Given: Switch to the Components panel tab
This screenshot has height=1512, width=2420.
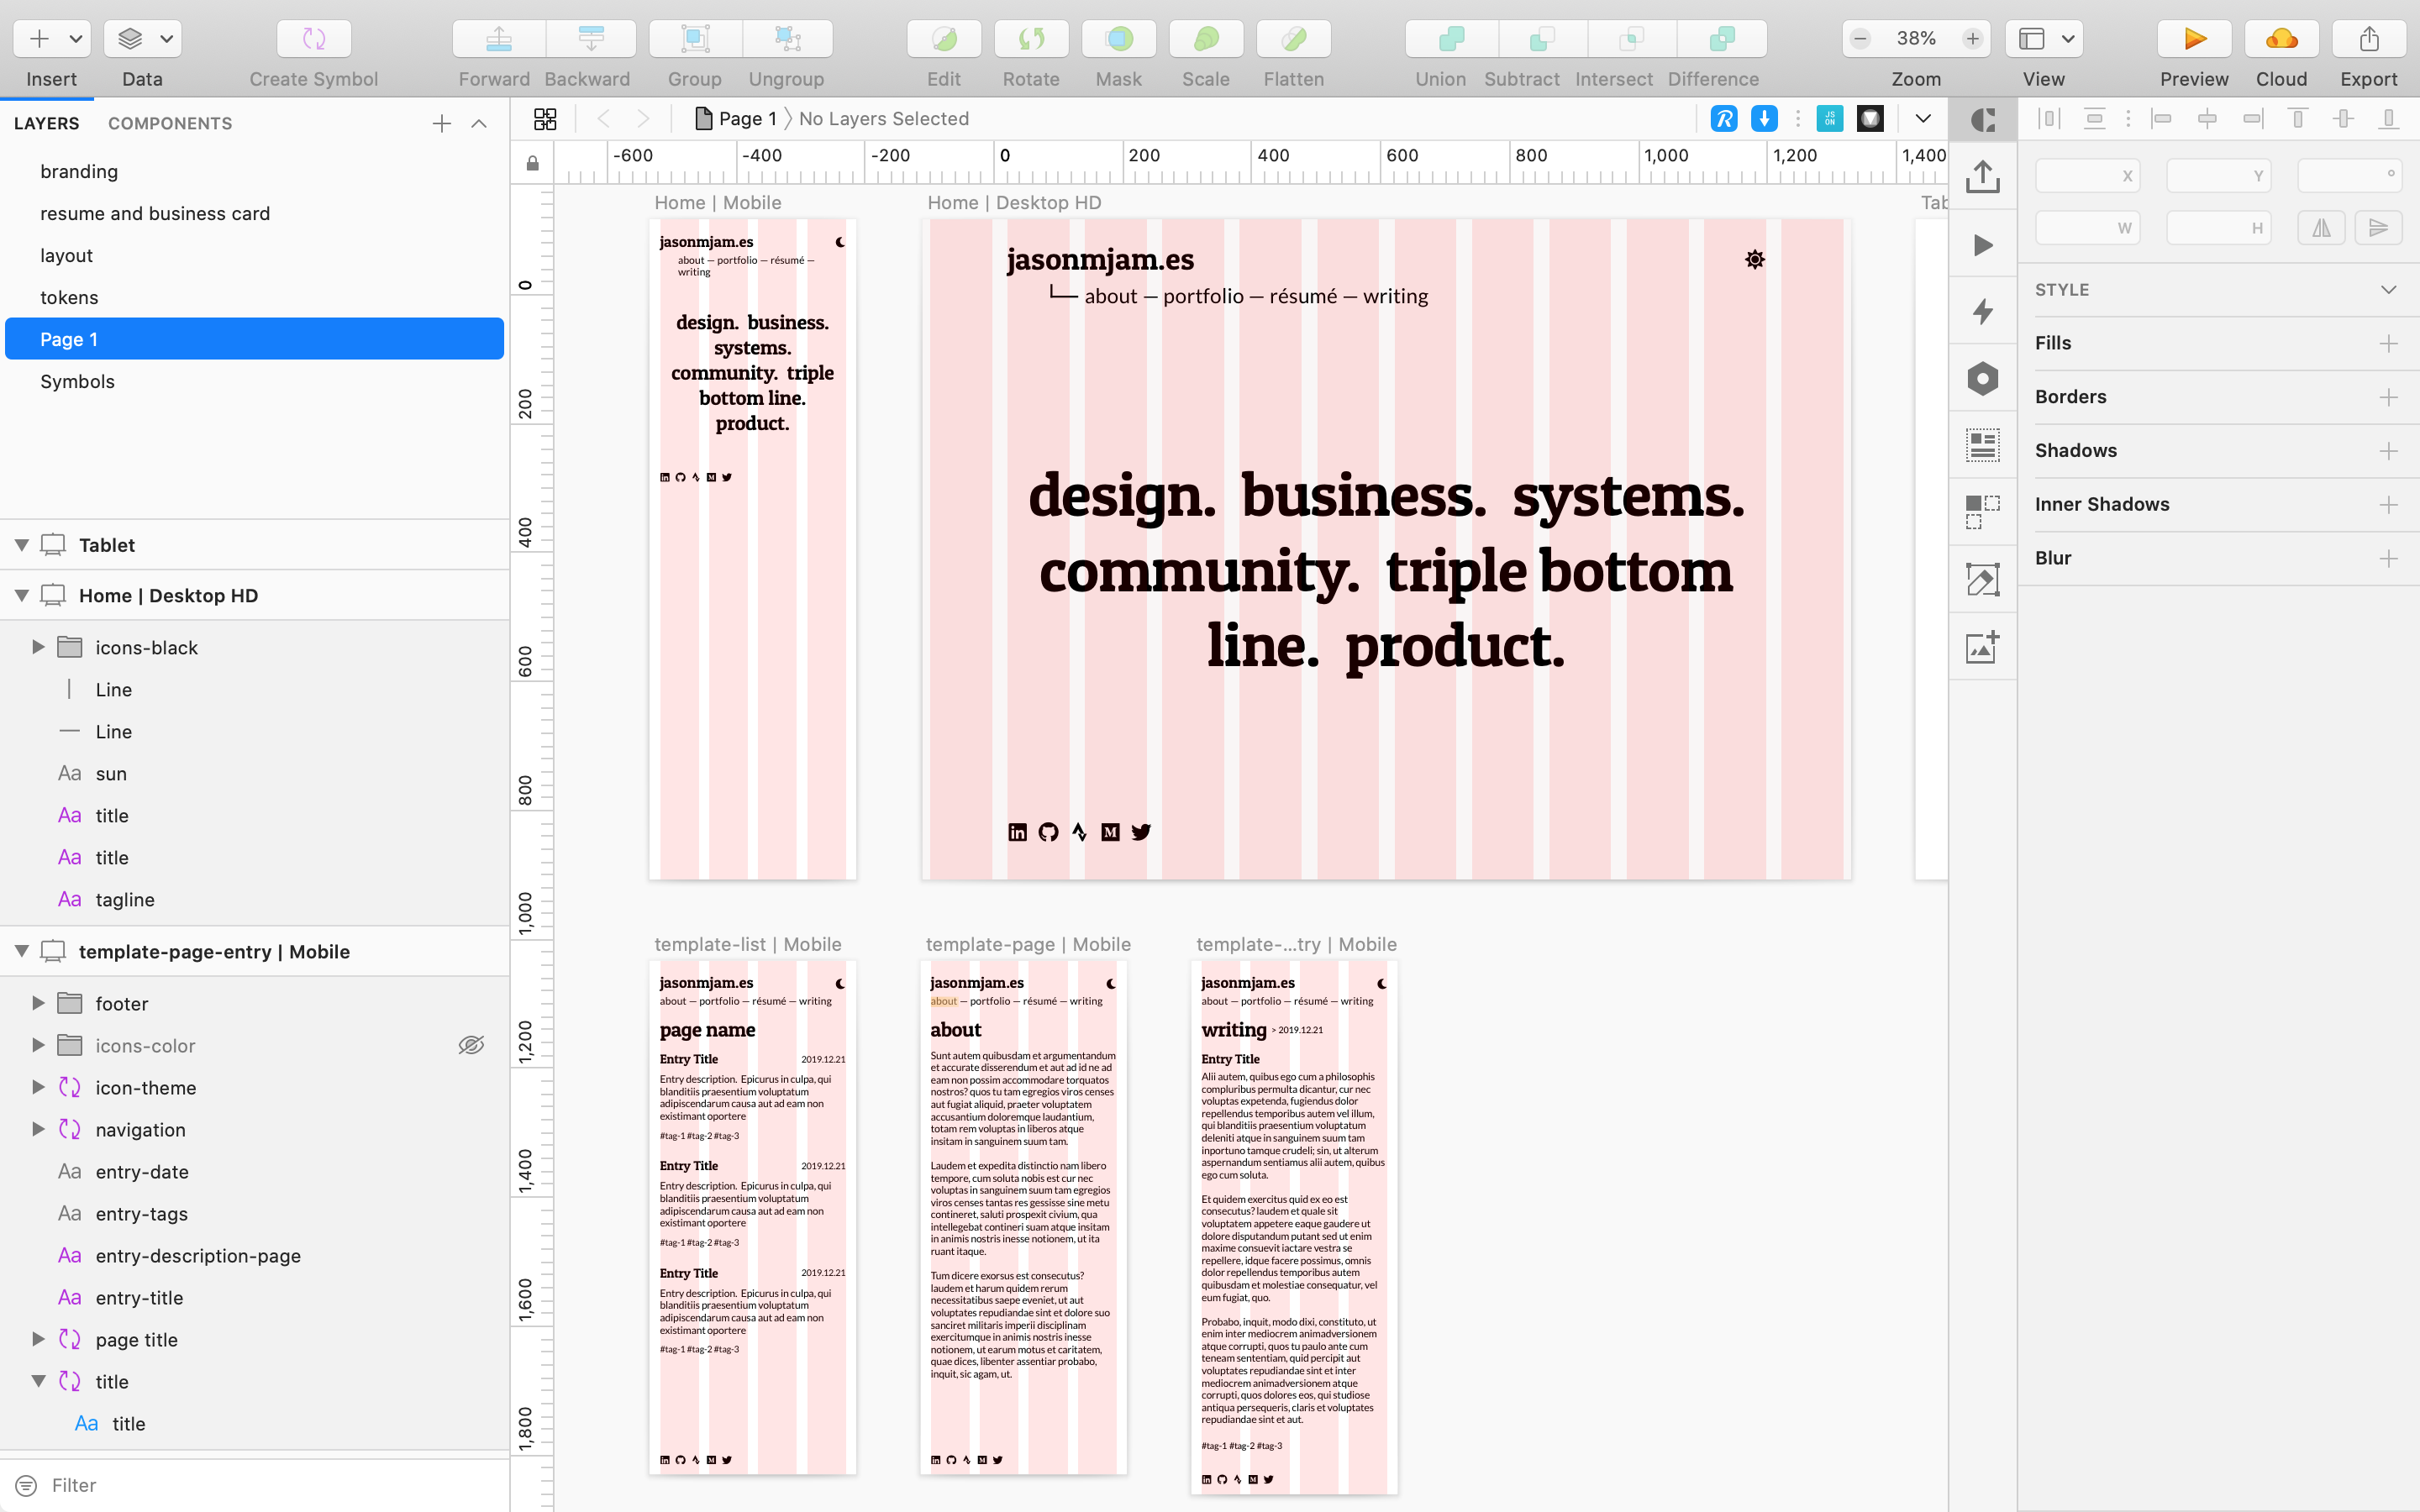Looking at the screenshot, I should [169, 122].
